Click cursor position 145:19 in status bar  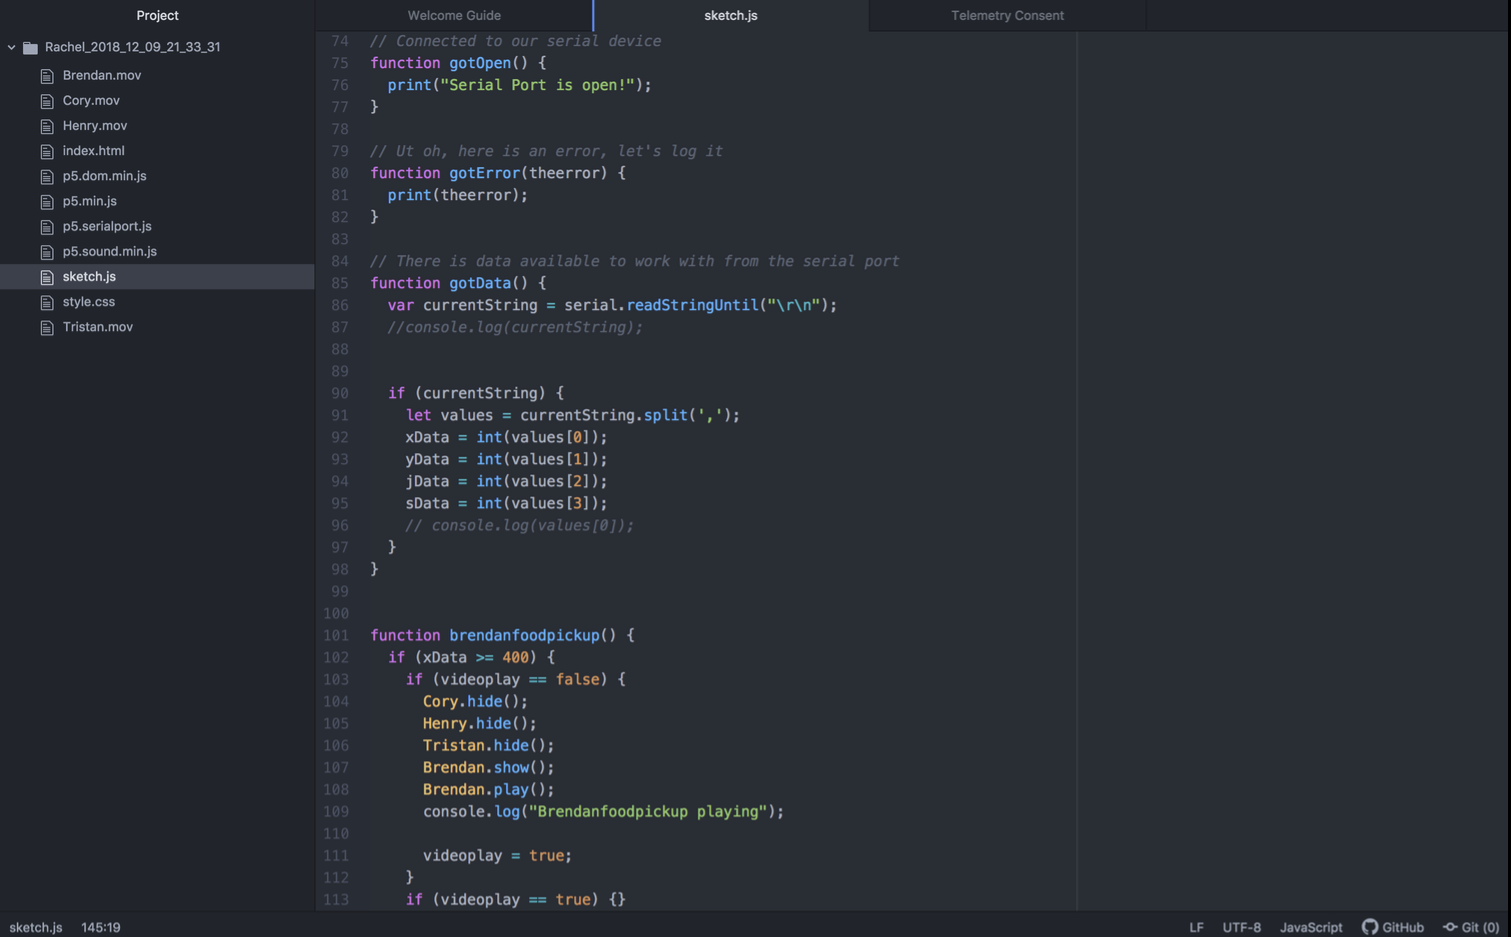coord(101,927)
